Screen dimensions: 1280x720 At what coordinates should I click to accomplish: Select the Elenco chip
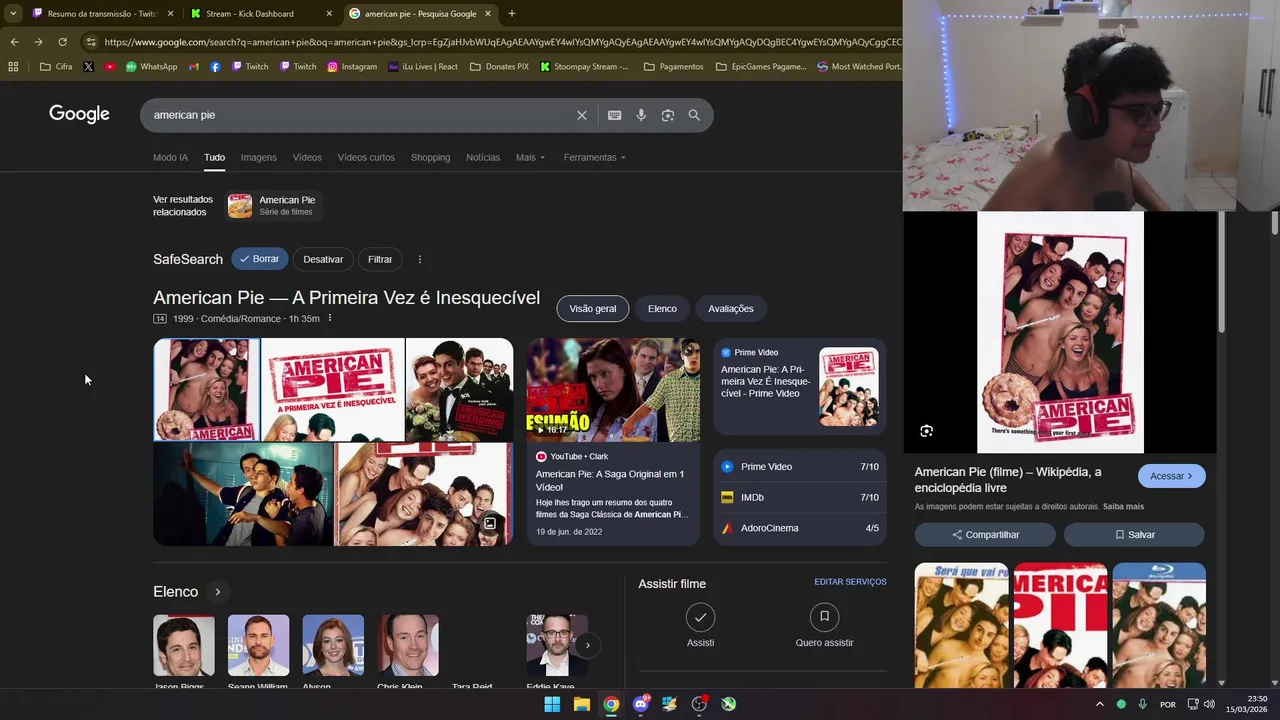[x=662, y=309]
